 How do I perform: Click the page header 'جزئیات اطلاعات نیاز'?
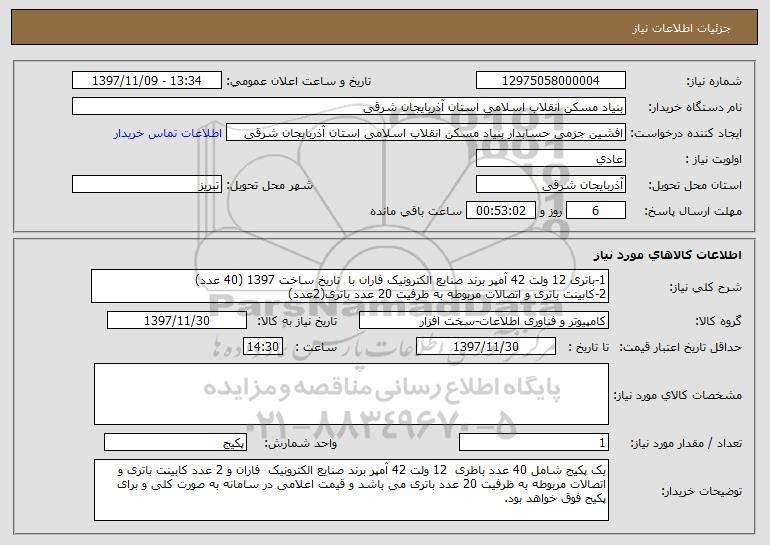[x=681, y=28]
